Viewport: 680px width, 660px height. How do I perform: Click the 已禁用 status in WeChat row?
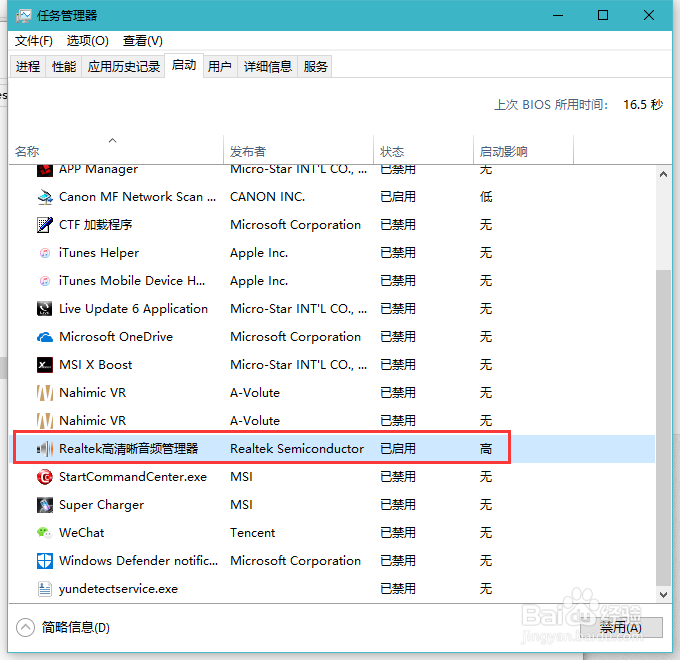[x=398, y=533]
